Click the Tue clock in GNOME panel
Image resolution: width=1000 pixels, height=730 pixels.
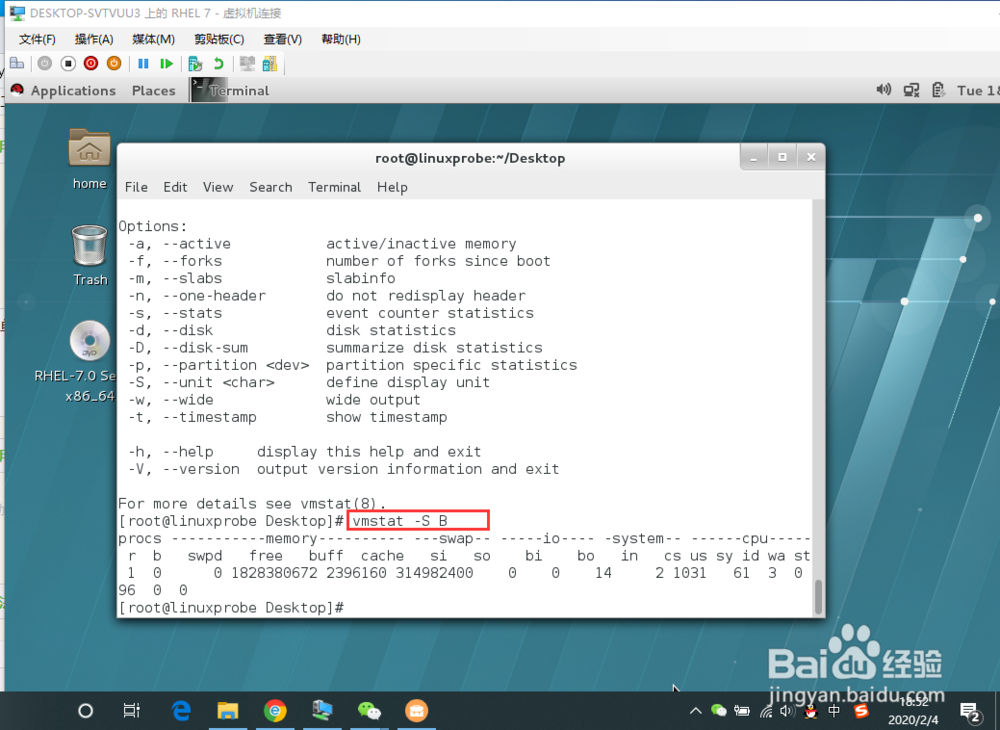978,91
